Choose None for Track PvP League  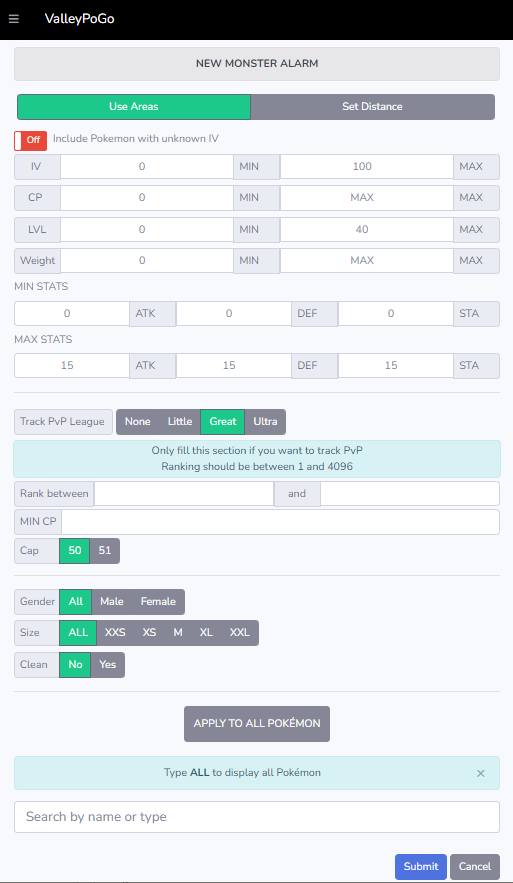click(x=137, y=421)
